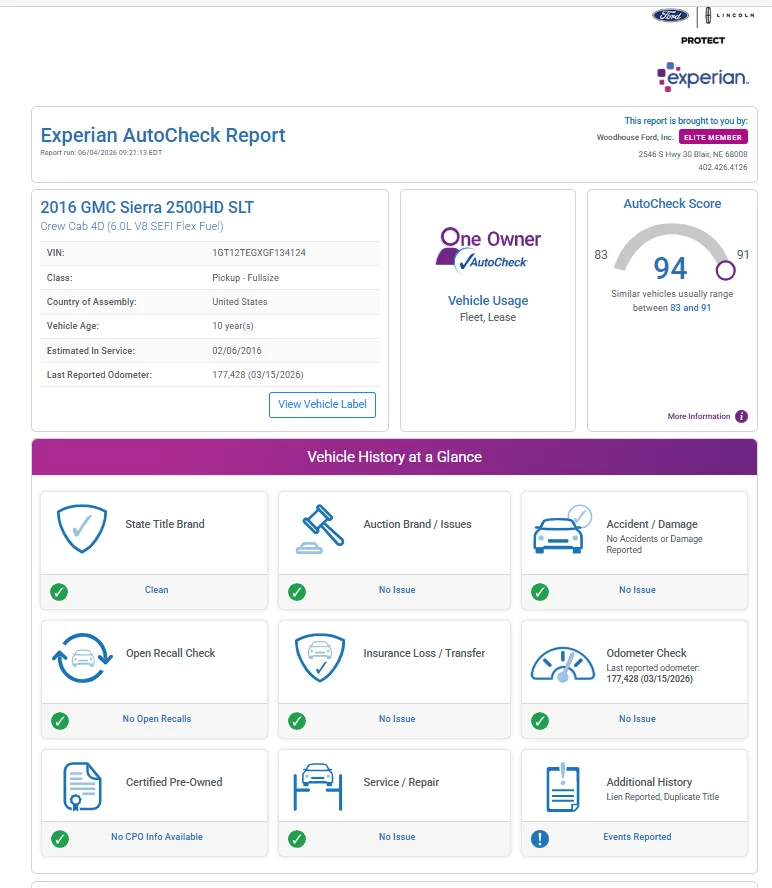Click the VIN value 1GT12TEGXGF134124
This screenshot has width=772, height=888.
pyautogui.click(x=259, y=253)
